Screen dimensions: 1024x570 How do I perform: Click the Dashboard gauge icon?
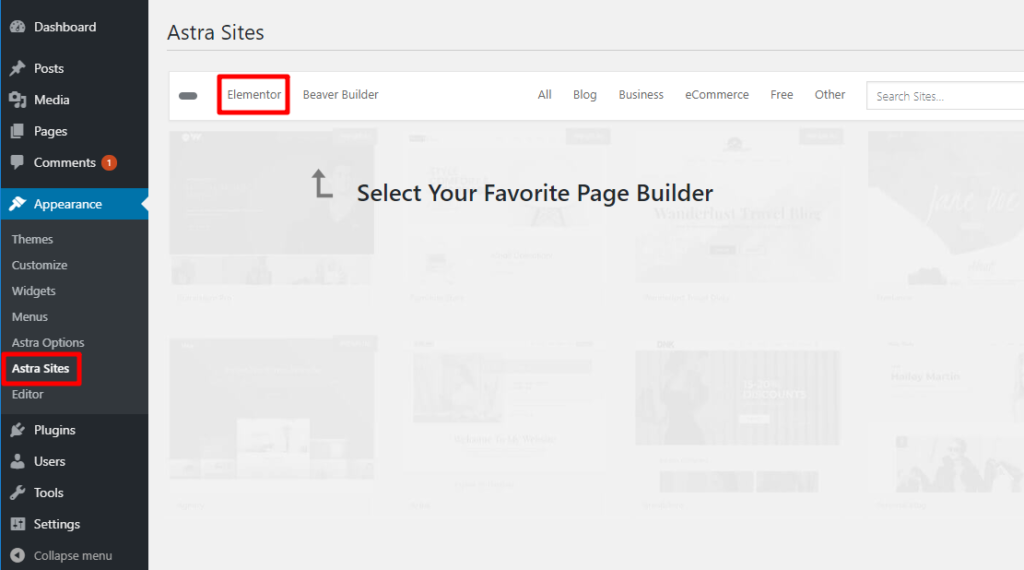[18, 27]
